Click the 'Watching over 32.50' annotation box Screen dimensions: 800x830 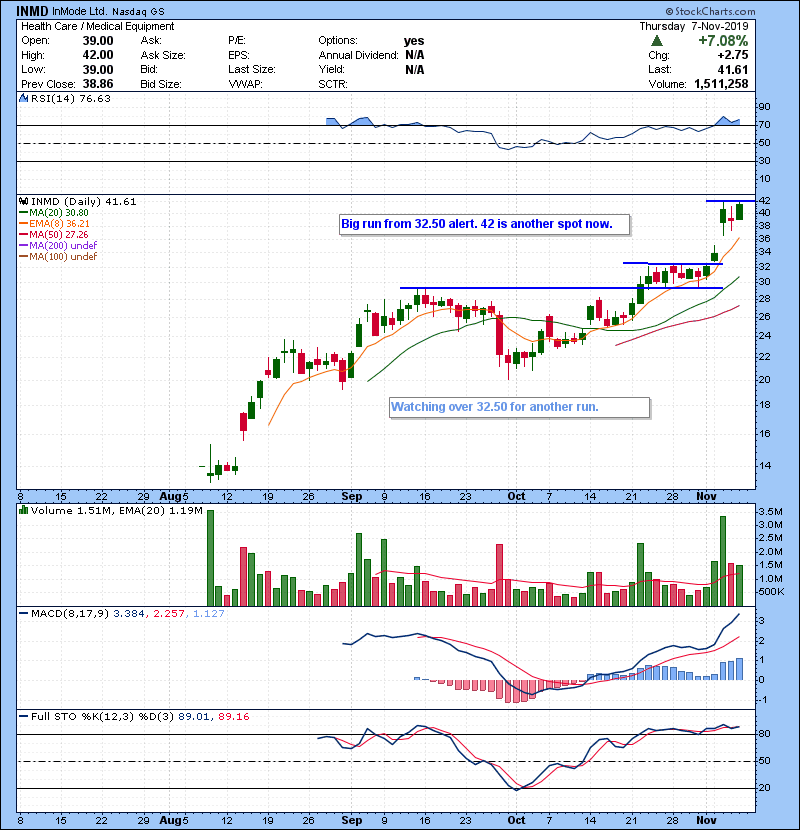tap(519, 408)
